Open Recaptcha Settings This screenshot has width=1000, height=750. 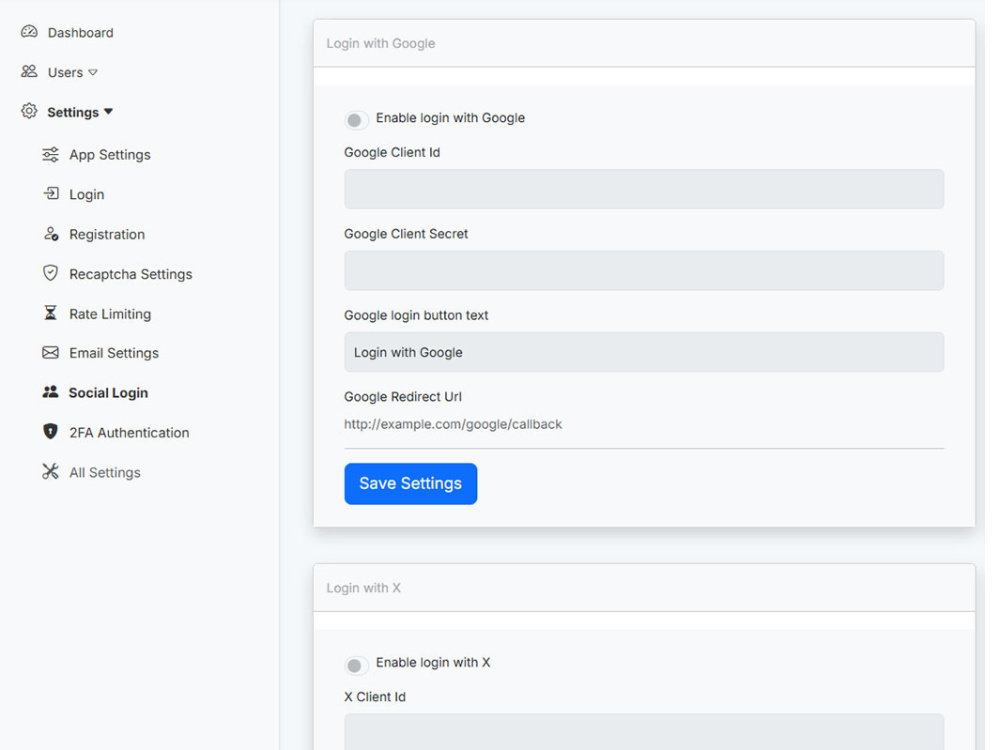(x=131, y=274)
